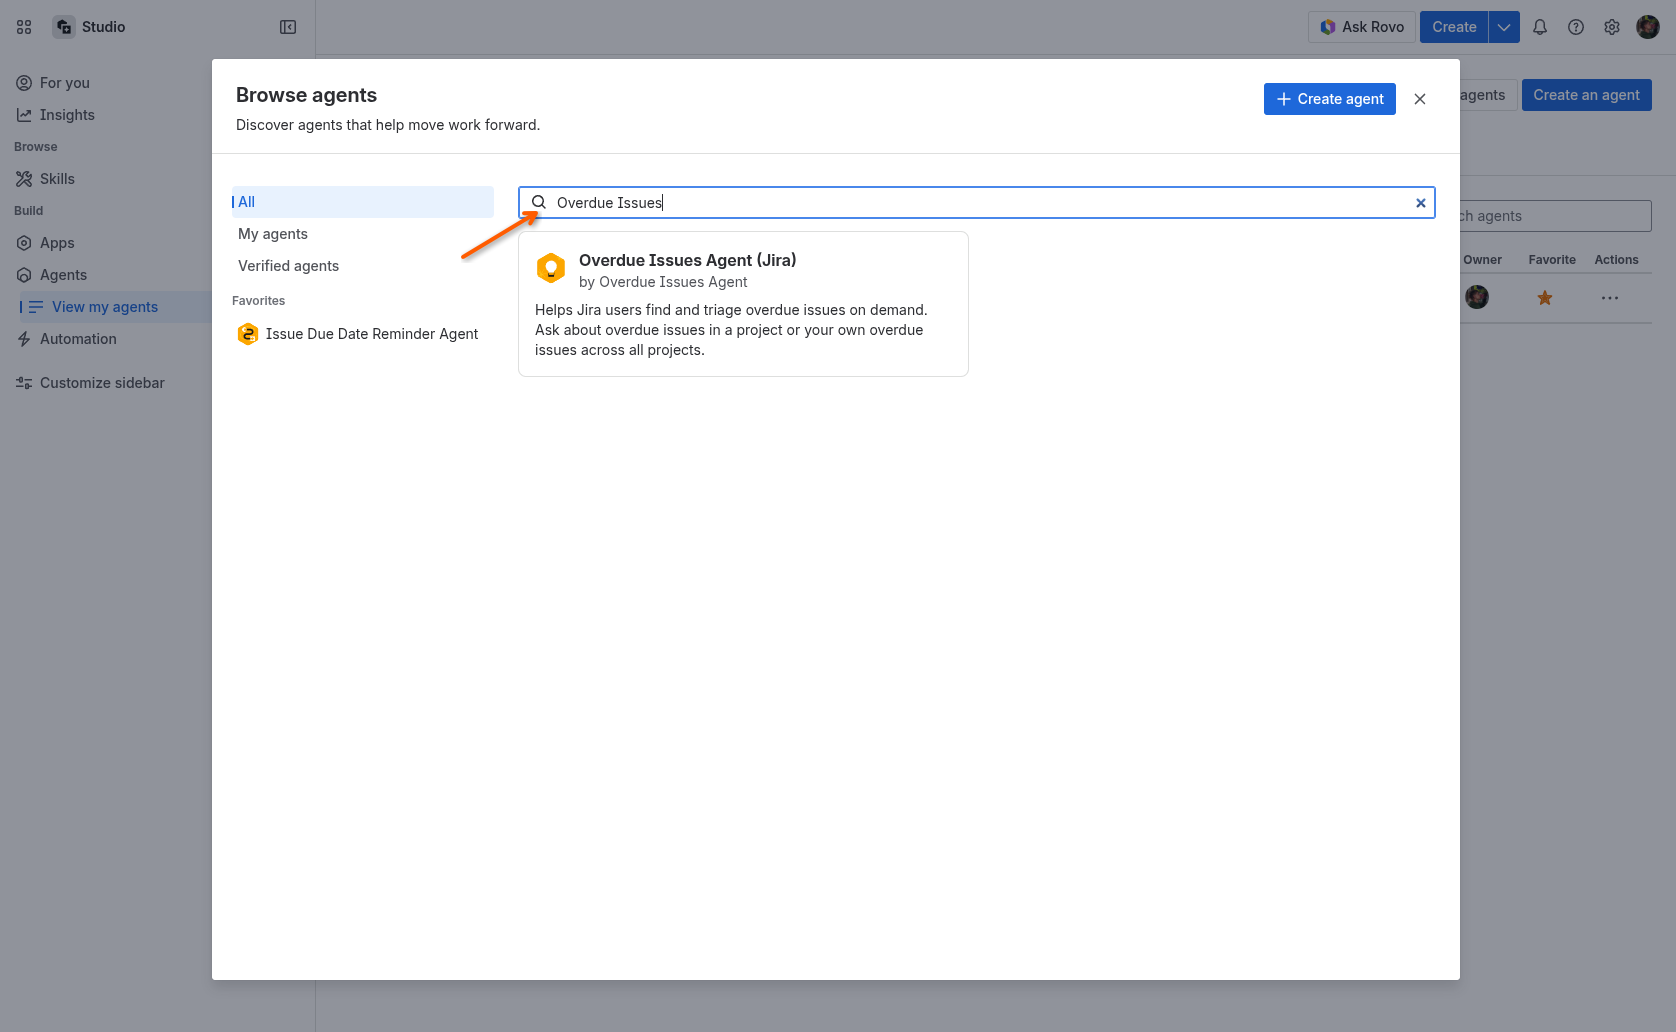Open Skills in the sidebar
Viewport: 1676px width, 1032px height.
click(105, 179)
